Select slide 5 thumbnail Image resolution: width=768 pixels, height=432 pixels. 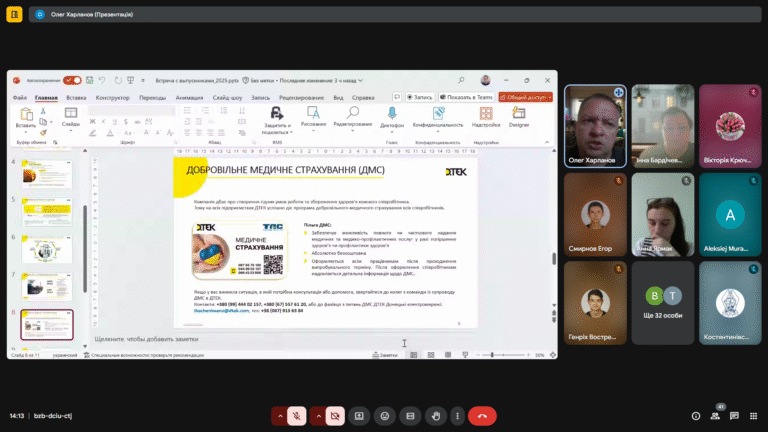click(47, 212)
